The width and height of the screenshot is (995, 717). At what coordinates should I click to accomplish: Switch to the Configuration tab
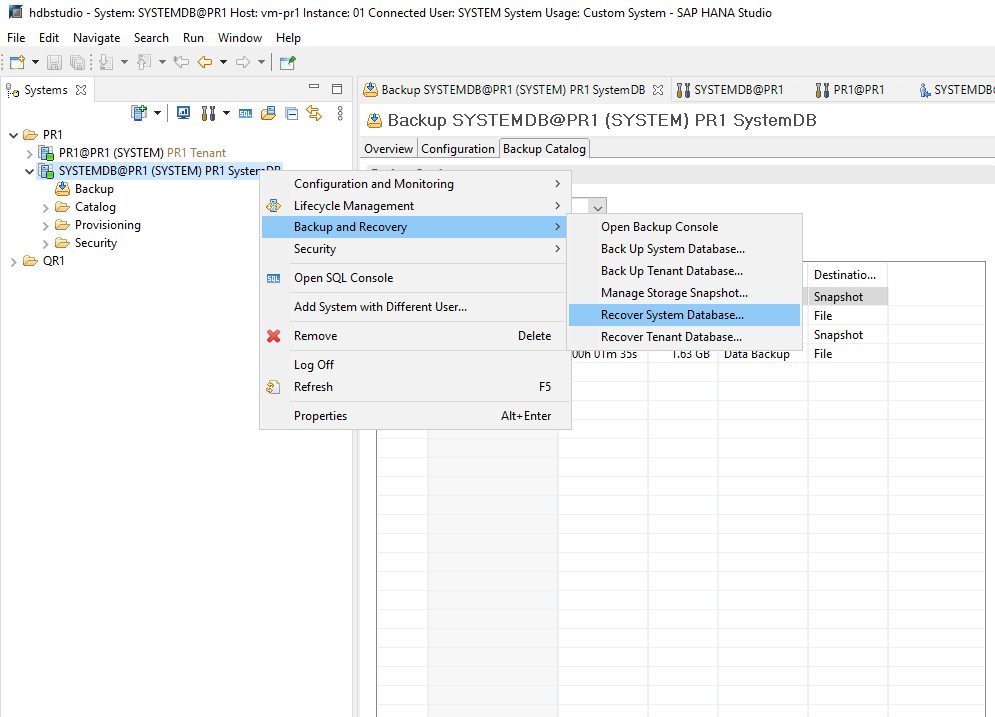pos(458,149)
